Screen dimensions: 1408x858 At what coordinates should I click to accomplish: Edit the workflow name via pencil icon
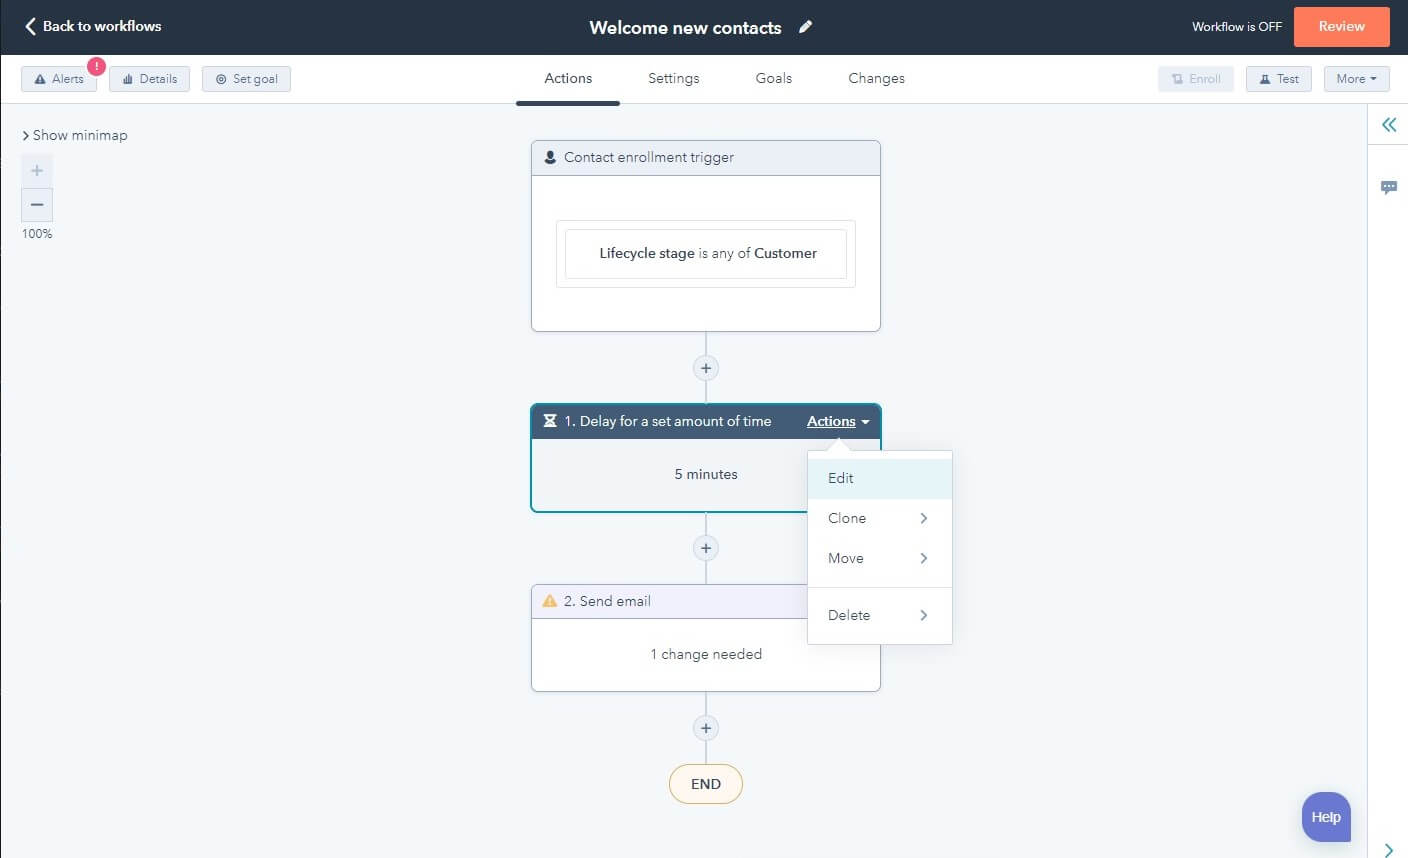coord(806,27)
